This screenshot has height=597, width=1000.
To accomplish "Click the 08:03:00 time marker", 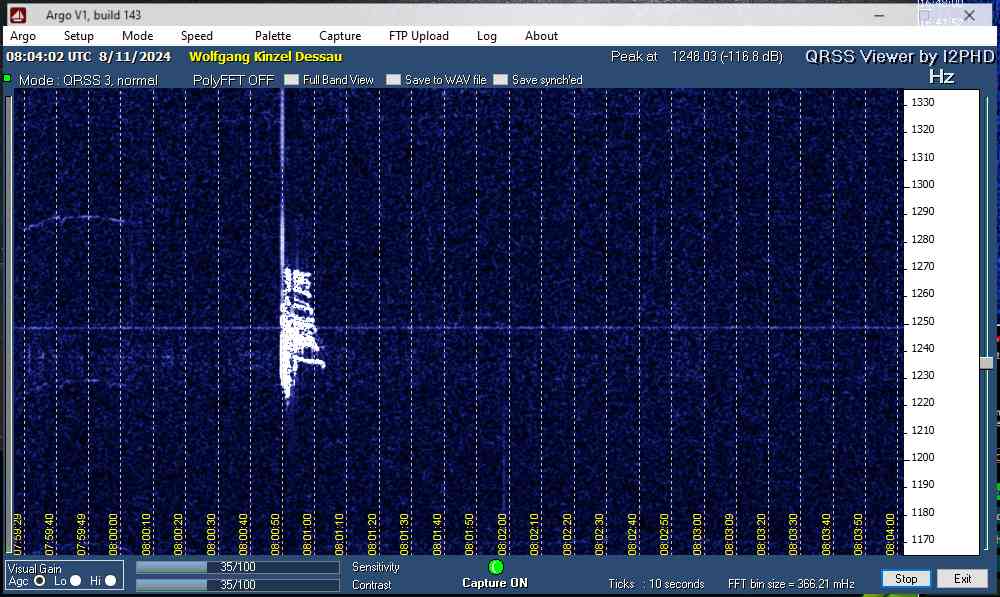I will coord(697,534).
